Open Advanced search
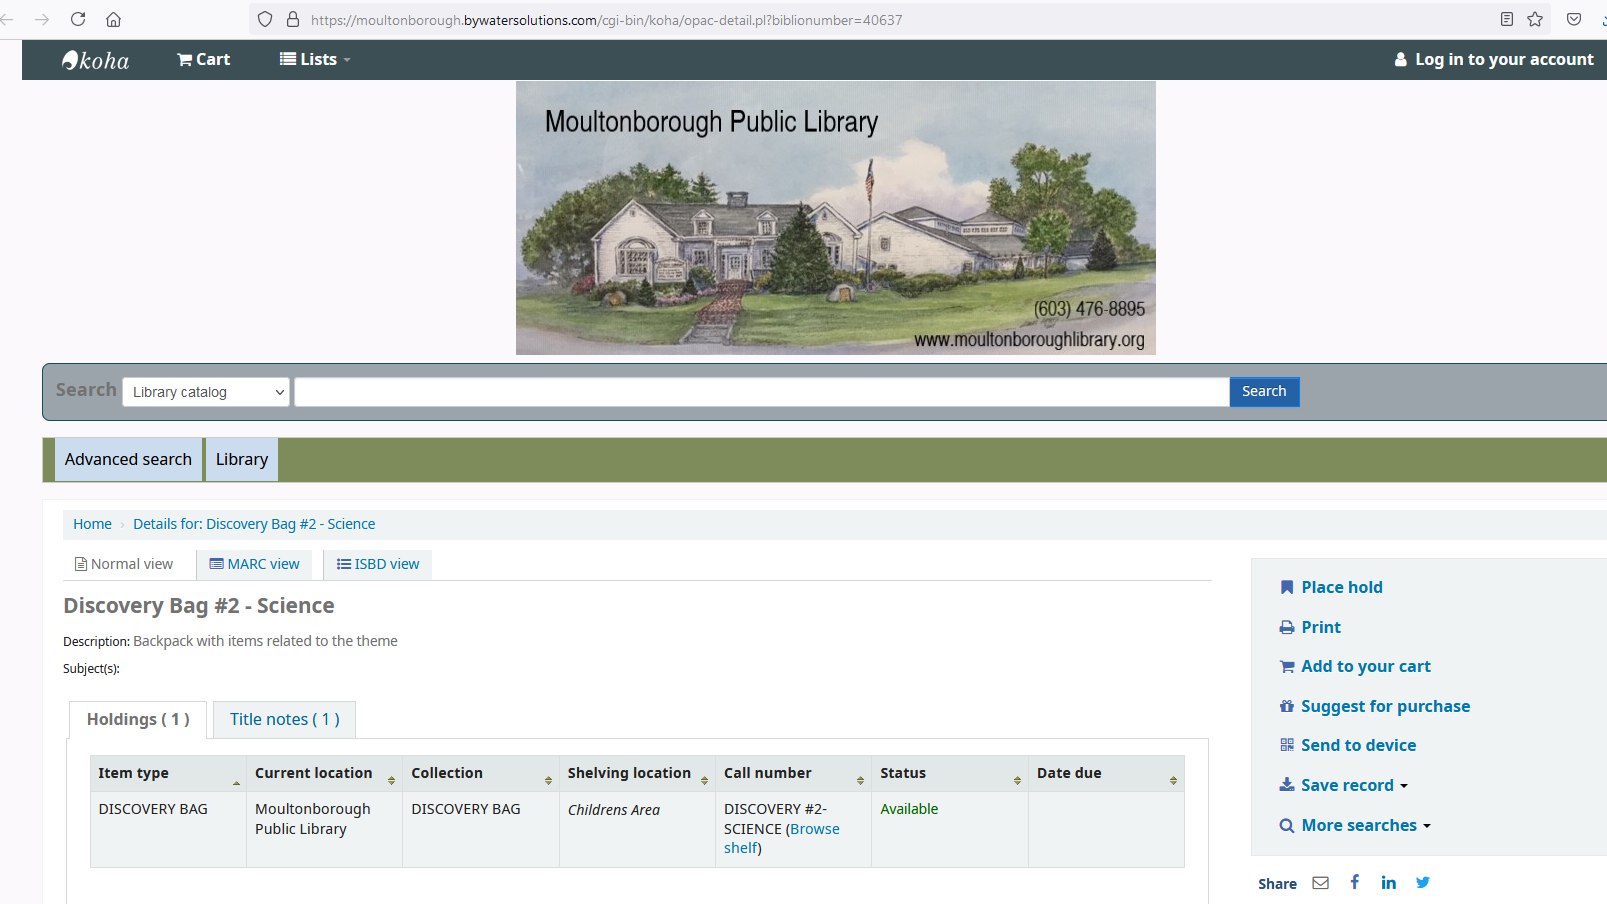 (128, 459)
